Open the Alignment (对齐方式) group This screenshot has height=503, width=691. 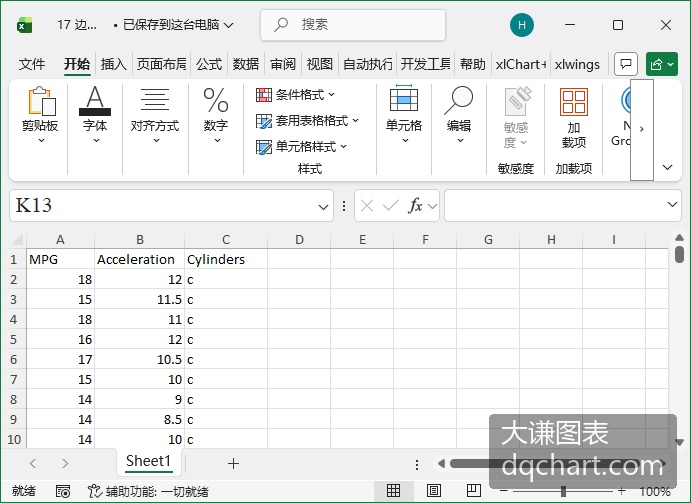155,116
